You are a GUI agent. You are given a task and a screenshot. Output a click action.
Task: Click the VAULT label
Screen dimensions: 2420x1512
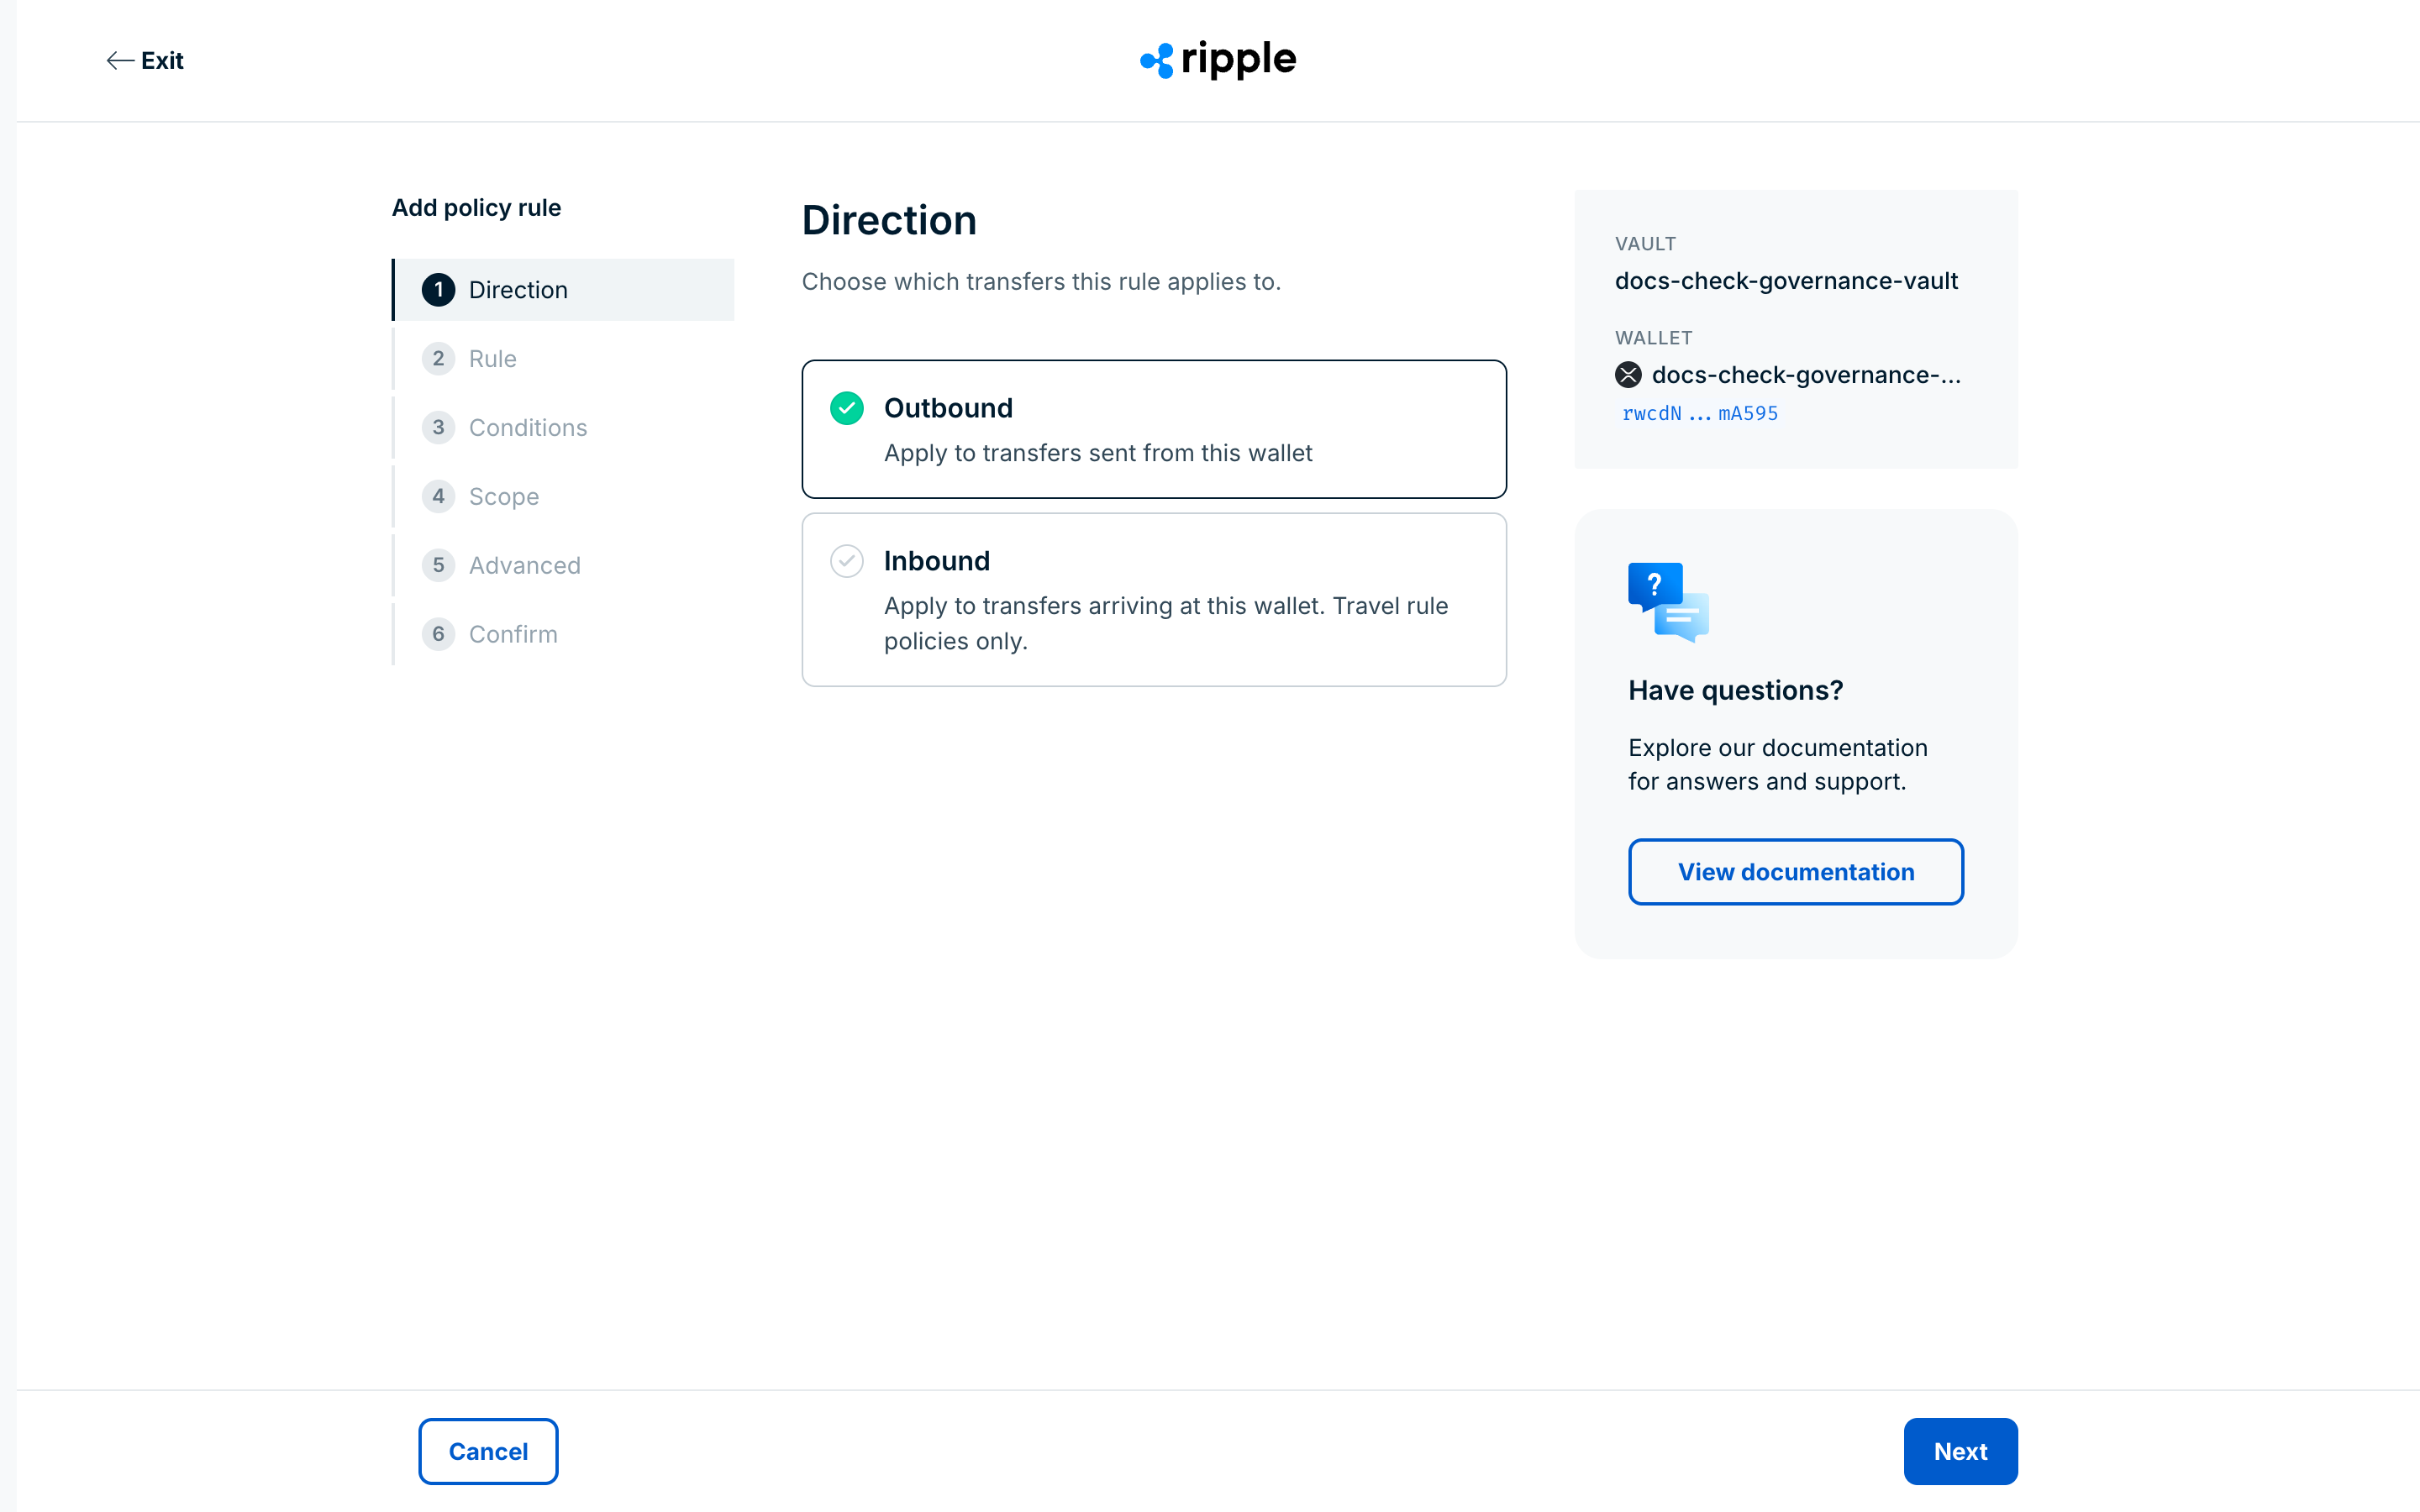(1645, 244)
